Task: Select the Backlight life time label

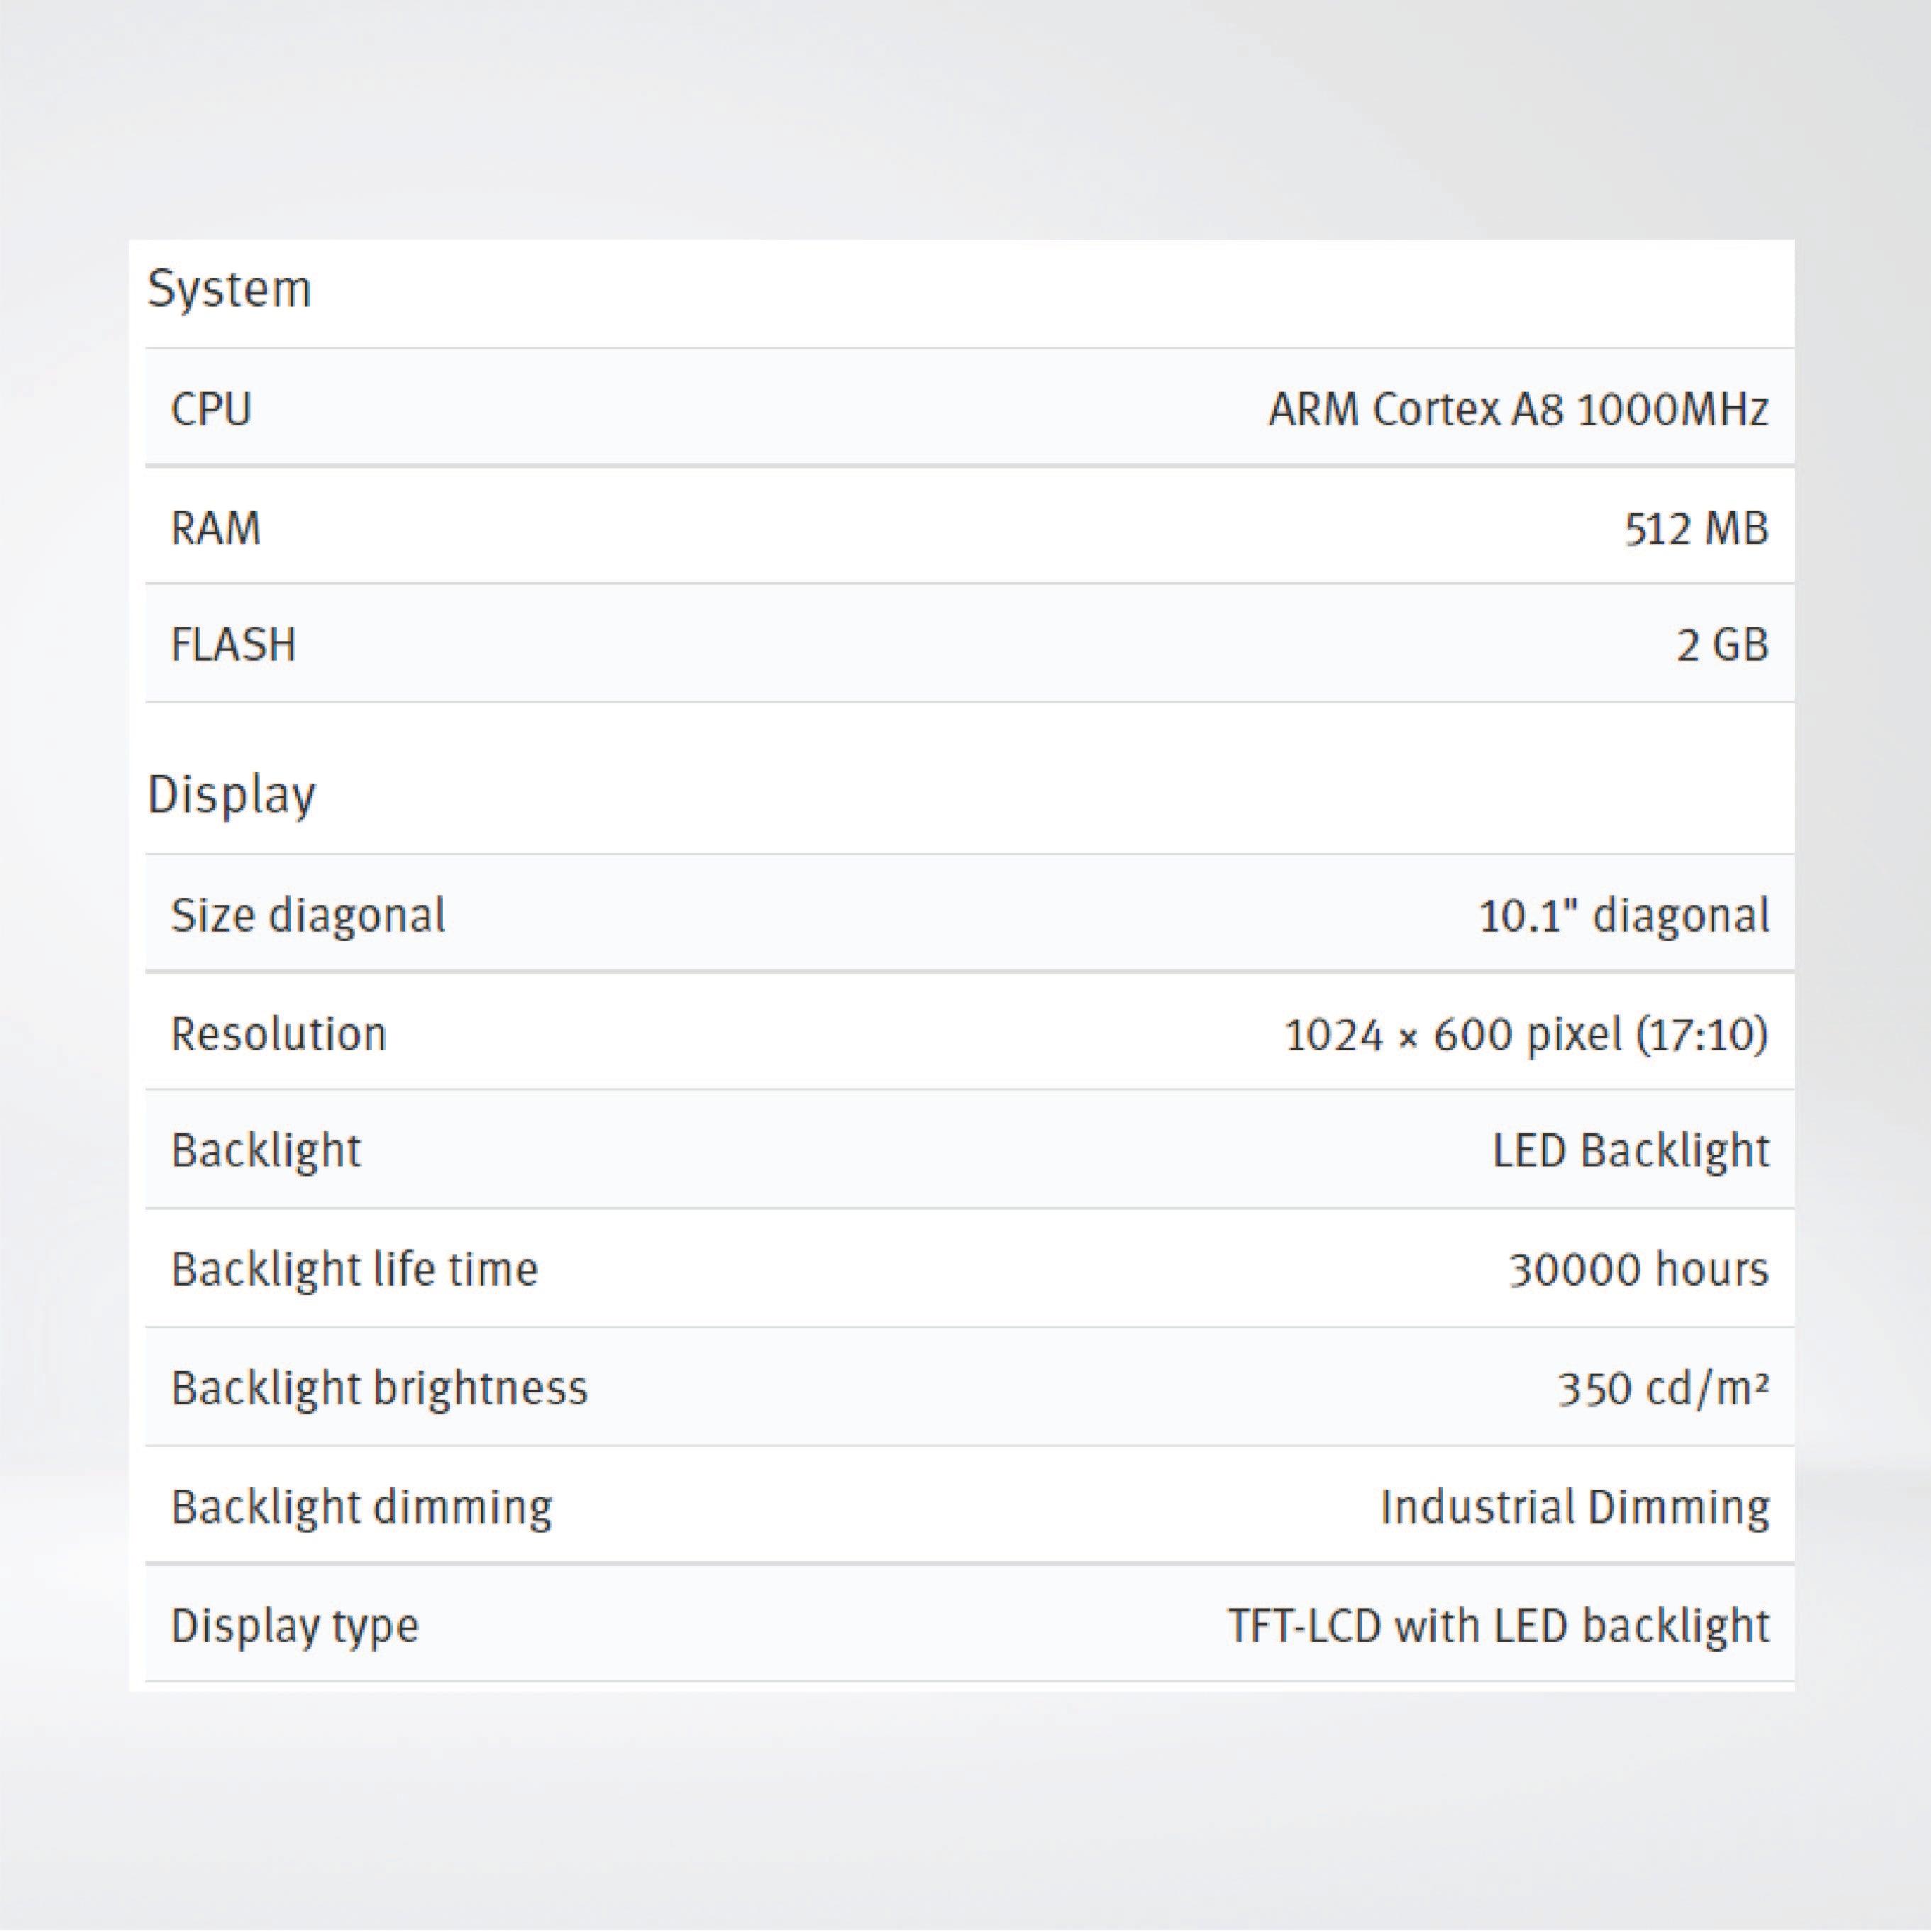Action: point(354,1270)
